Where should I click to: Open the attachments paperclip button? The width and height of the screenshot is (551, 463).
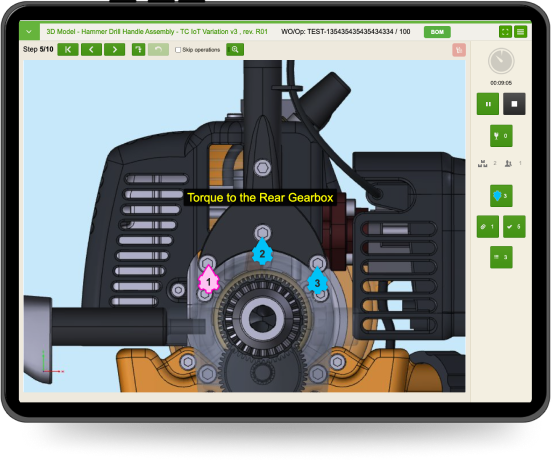coord(488,227)
